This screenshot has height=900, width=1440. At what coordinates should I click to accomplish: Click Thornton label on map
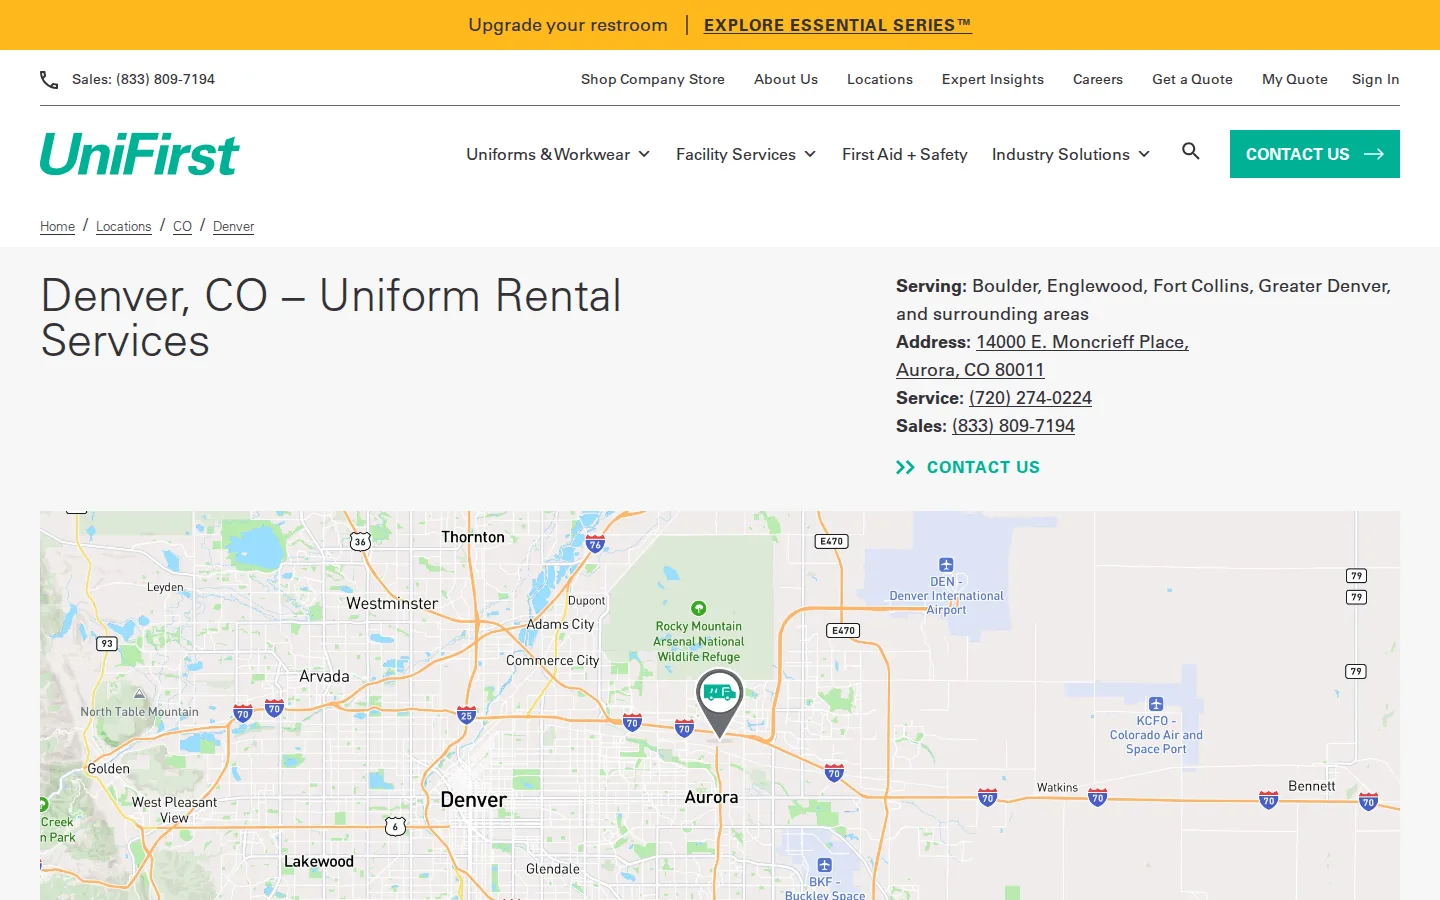click(x=473, y=537)
